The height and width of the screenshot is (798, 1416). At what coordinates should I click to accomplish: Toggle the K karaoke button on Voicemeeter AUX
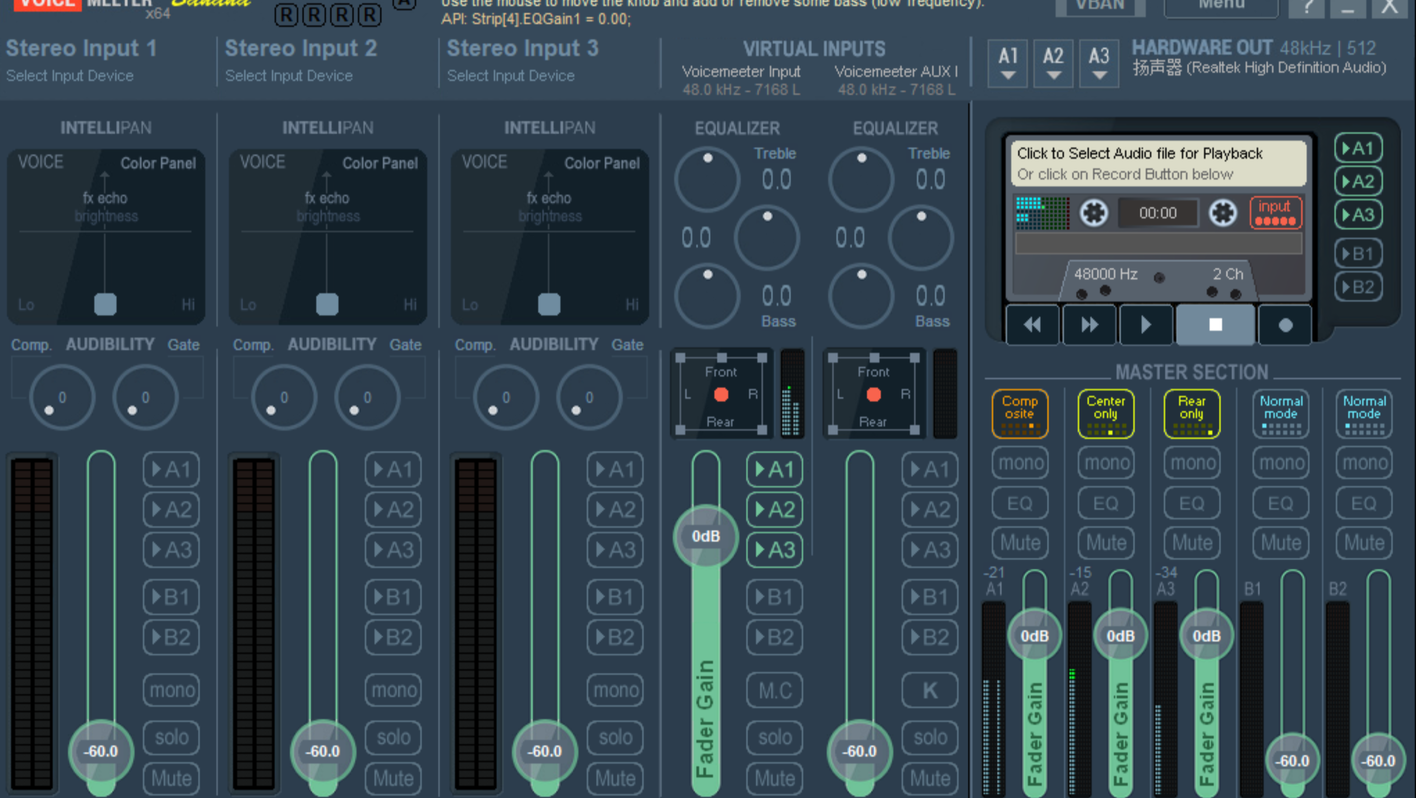(929, 689)
